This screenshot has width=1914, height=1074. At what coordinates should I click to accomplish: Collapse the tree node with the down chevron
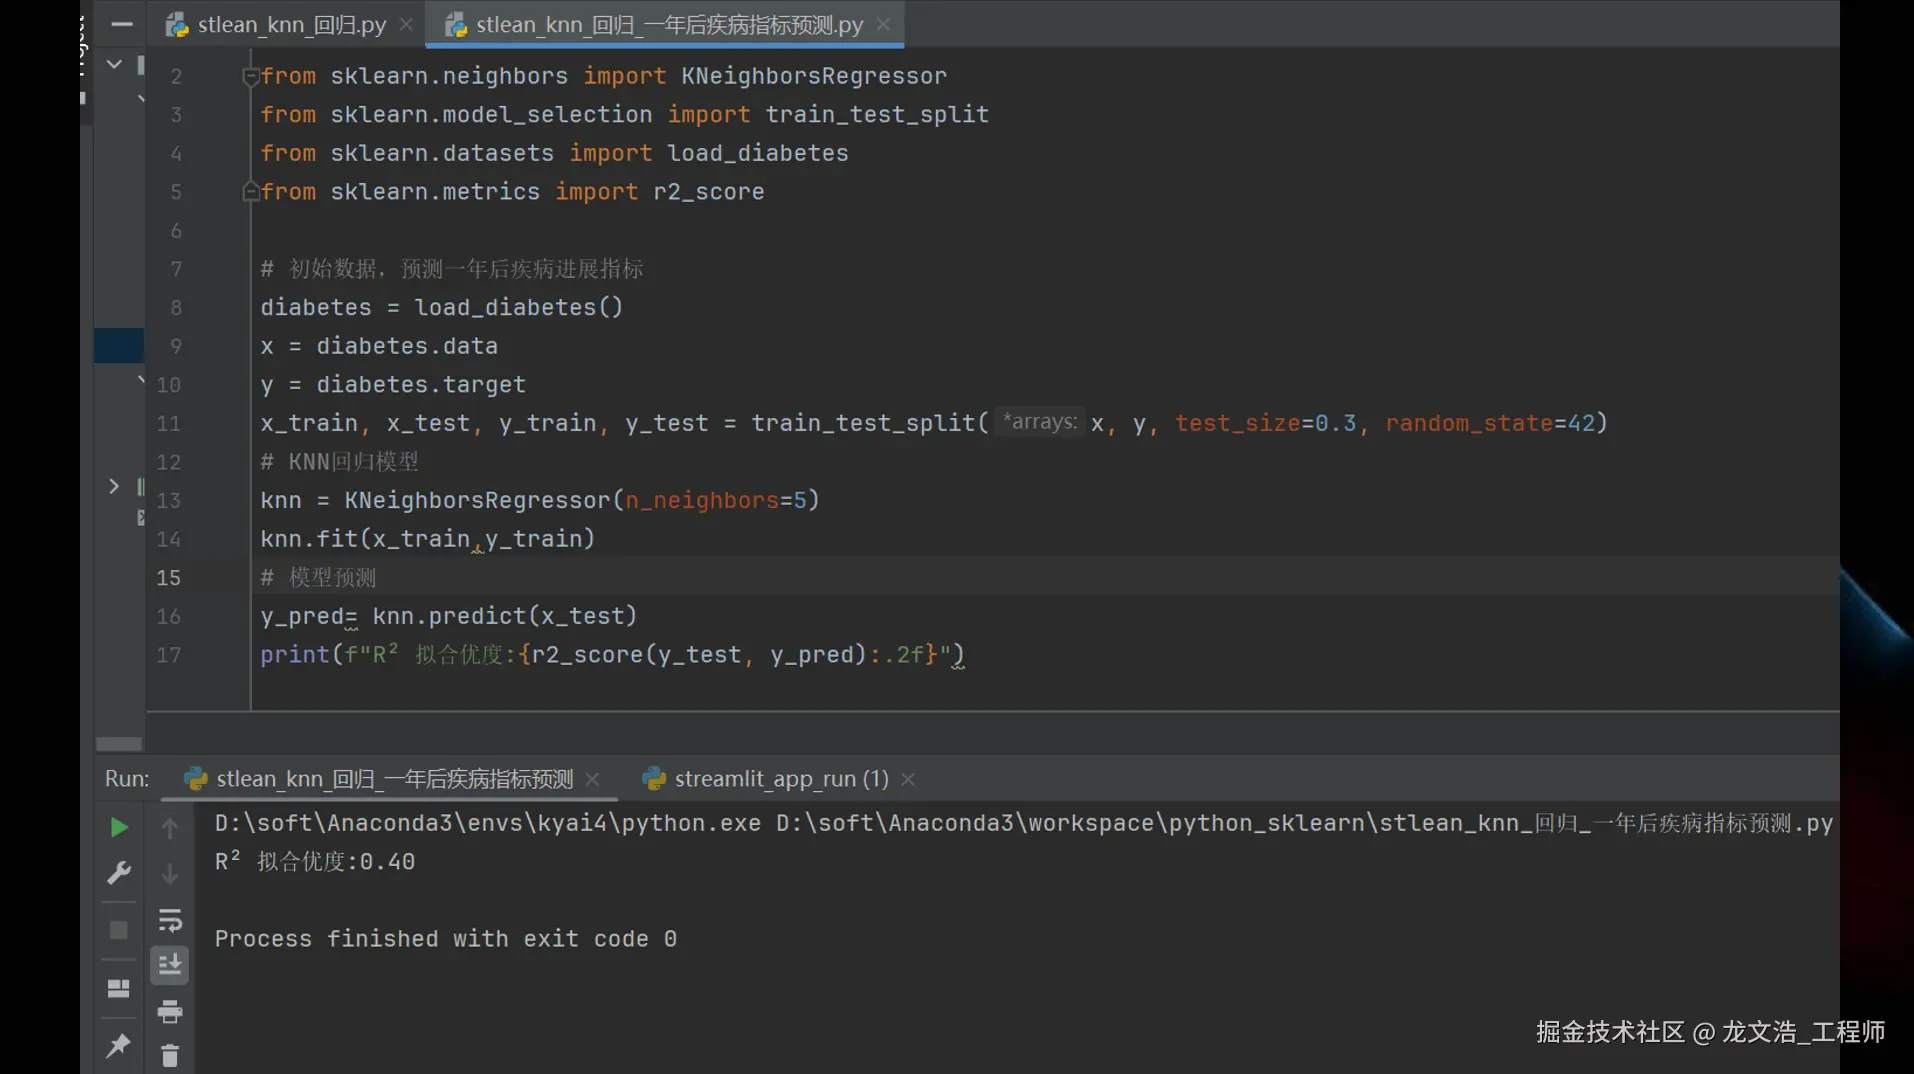tap(114, 64)
